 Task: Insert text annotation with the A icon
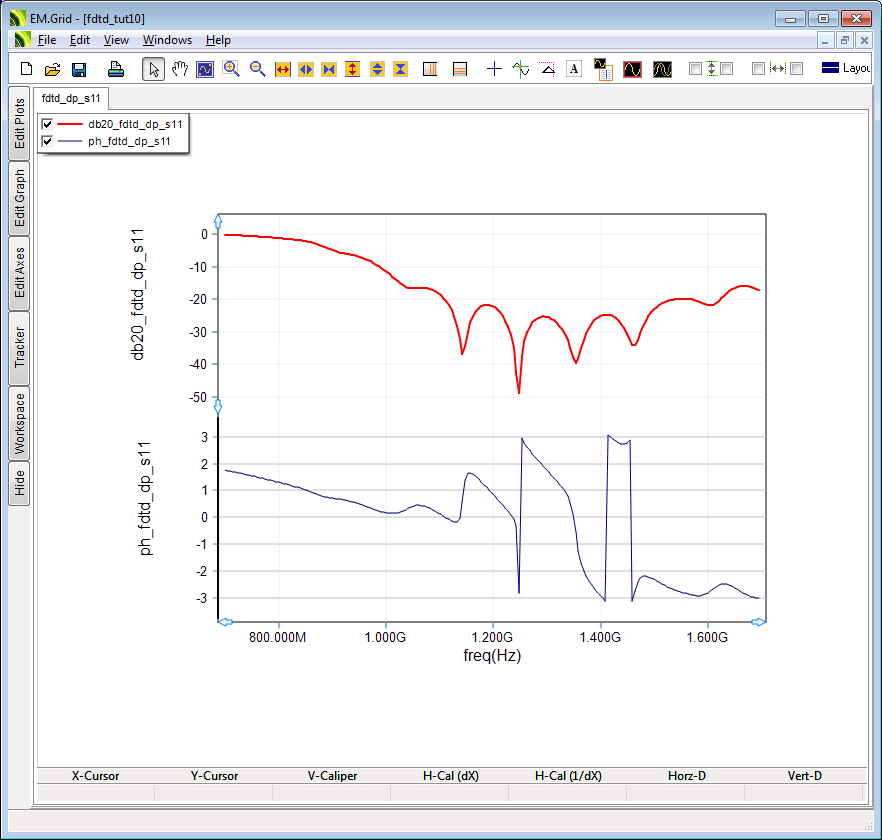pyautogui.click(x=574, y=69)
